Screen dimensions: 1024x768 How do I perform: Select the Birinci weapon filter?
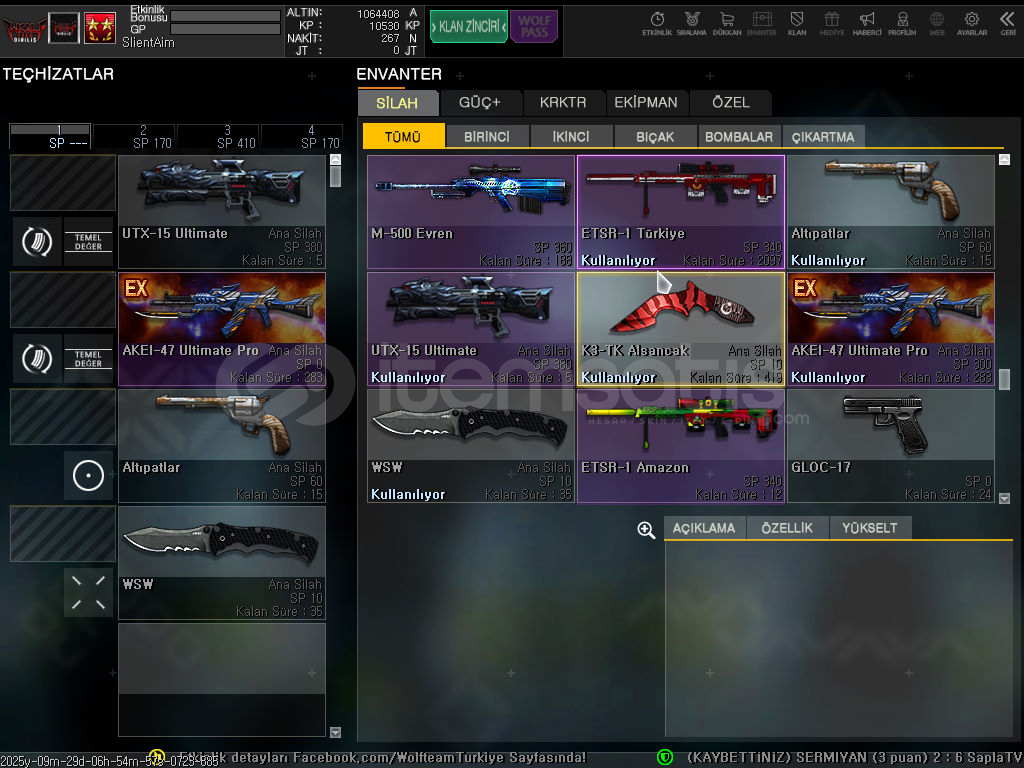pos(487,136)
